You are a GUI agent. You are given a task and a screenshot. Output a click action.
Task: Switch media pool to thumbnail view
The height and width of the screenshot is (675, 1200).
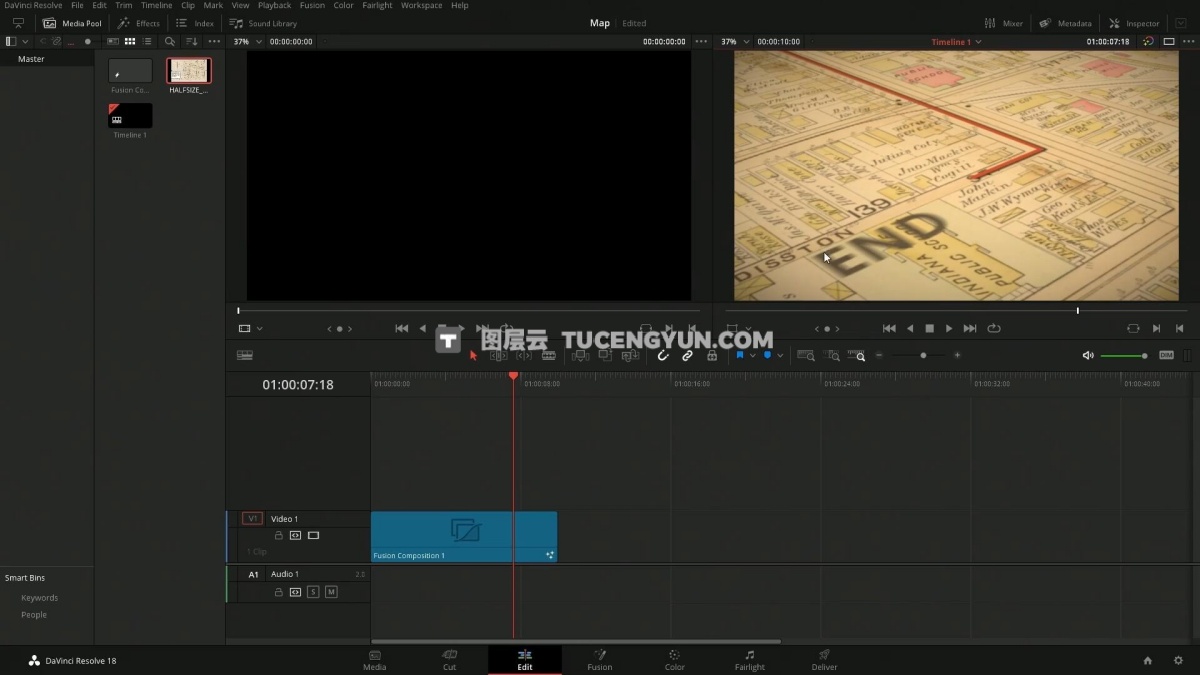point(130,41)
